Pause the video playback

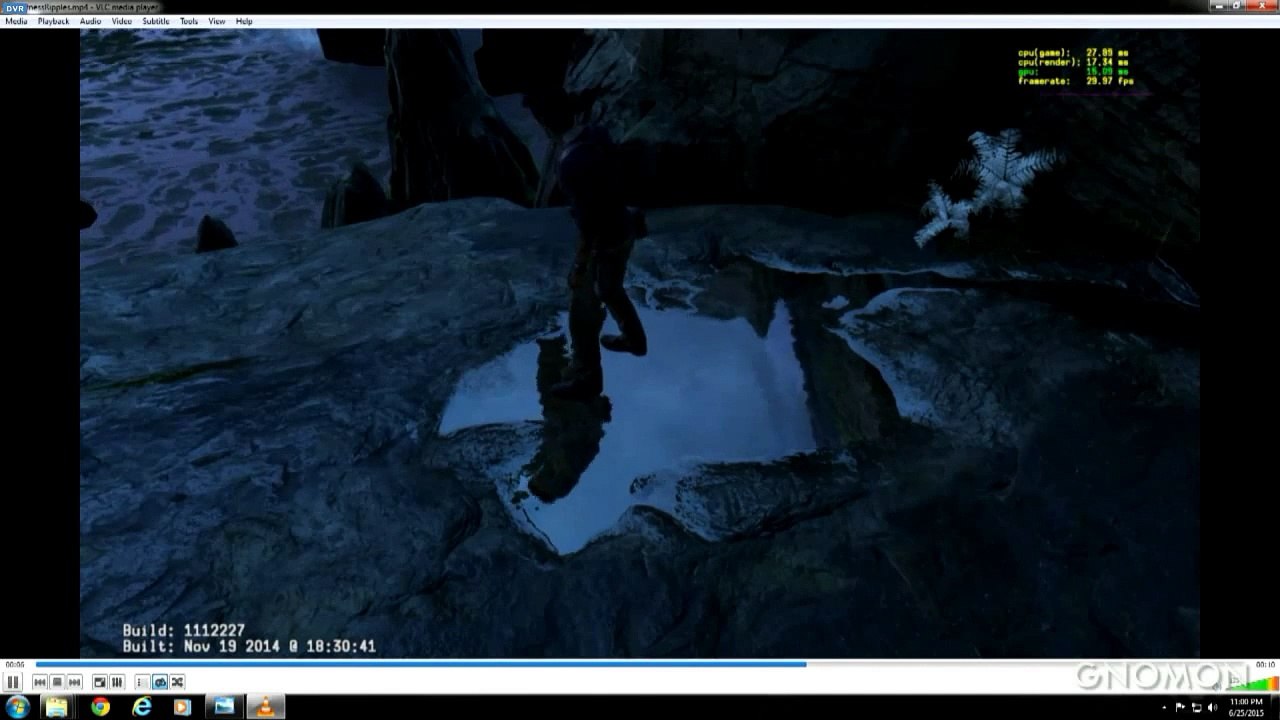click(x=13, y=682)
